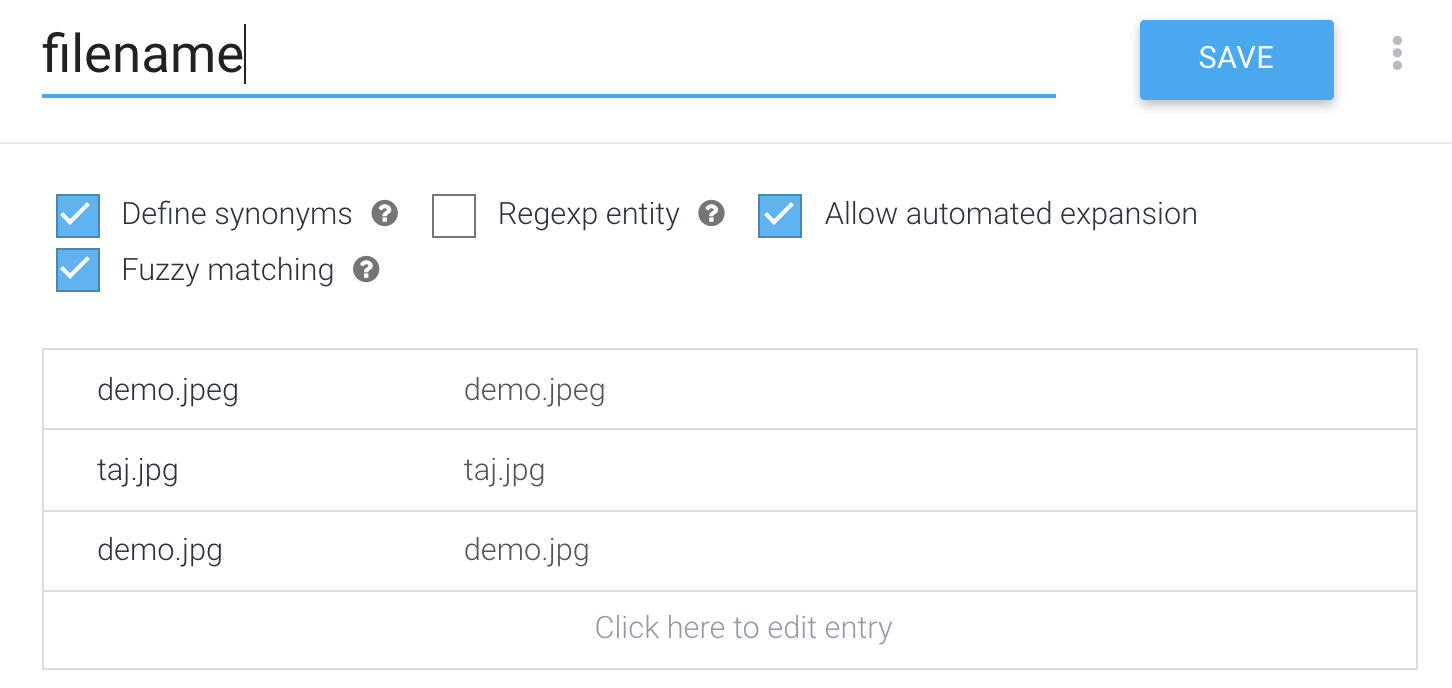Edit the demo.jpg synonym entry

[527, 550]
